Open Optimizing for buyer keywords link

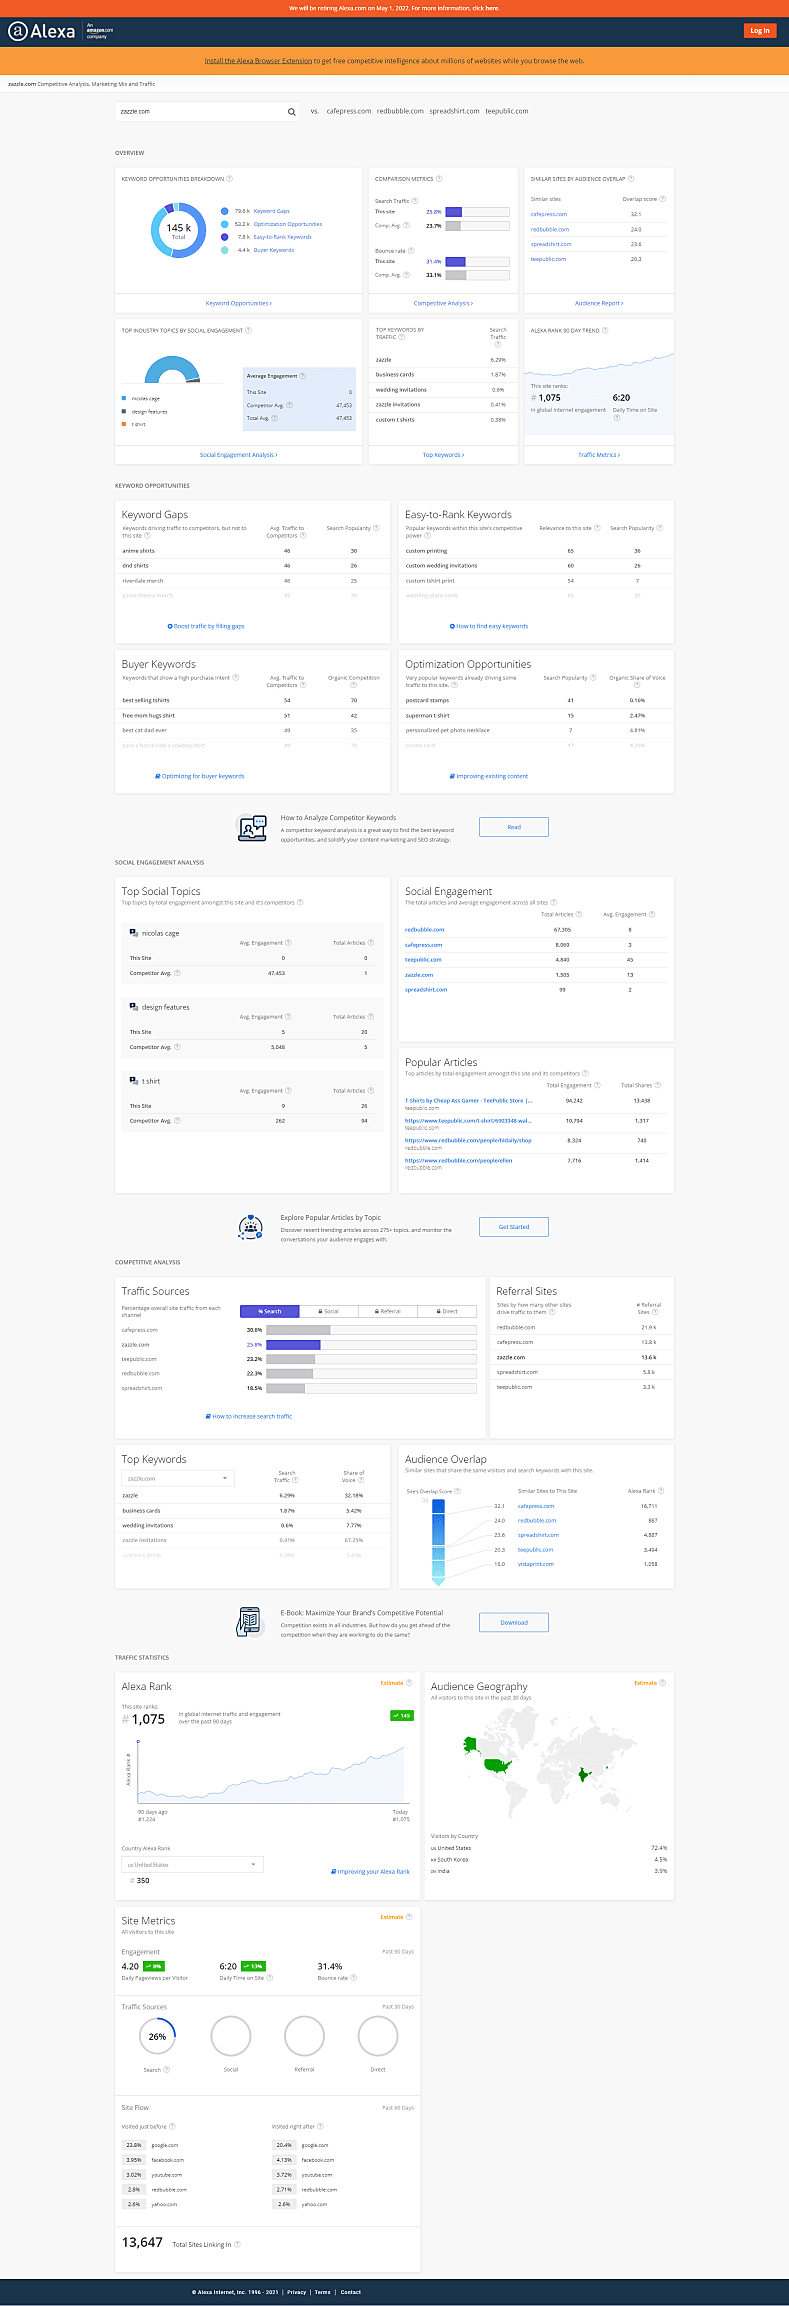[x=200, y=776]
